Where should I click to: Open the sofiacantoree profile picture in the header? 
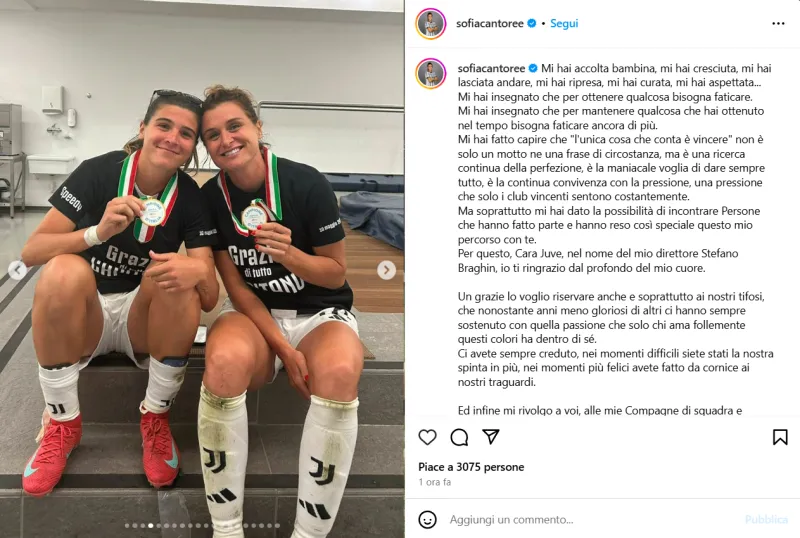point(431,23)
